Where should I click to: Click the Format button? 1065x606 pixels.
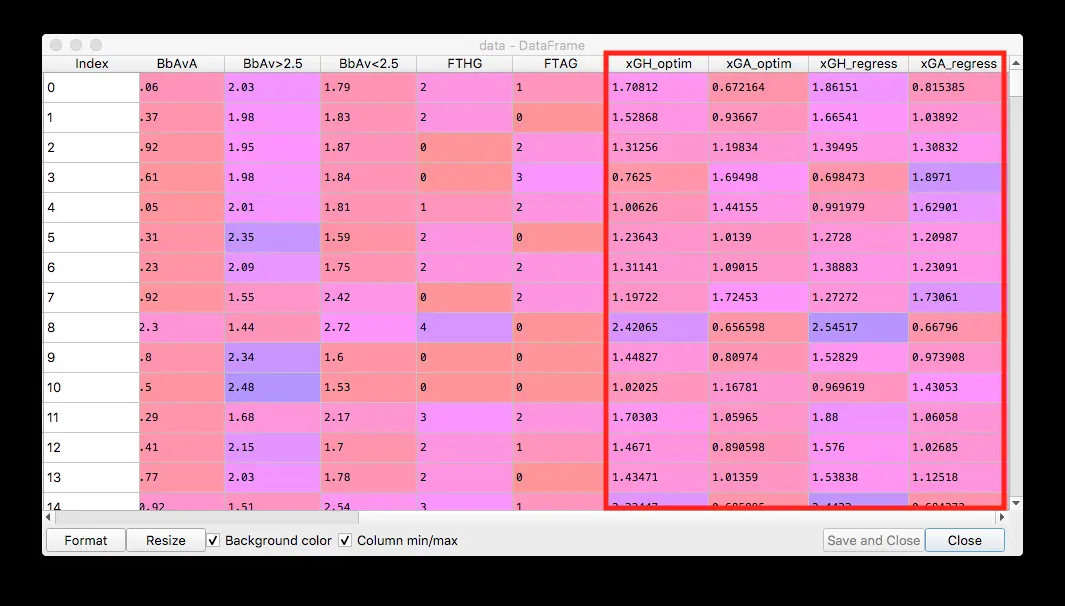[86, 540]
